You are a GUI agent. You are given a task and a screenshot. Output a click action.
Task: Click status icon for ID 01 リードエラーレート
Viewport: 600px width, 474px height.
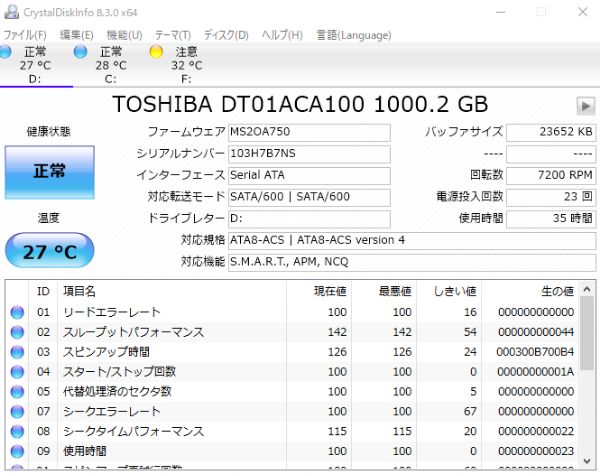(x=17, y=313)
